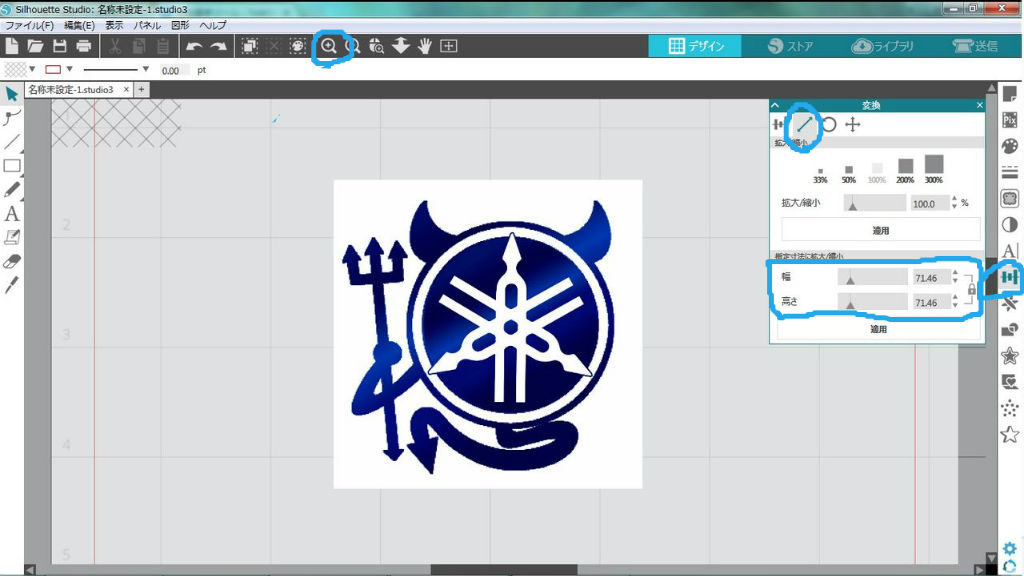The image size is (1024, 576).
Task: Create a new document
Action: tap(11, 46)
